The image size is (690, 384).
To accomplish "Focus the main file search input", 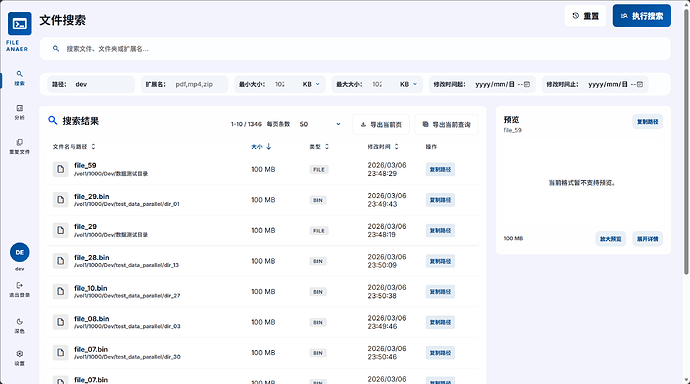I will pos(355,49).
